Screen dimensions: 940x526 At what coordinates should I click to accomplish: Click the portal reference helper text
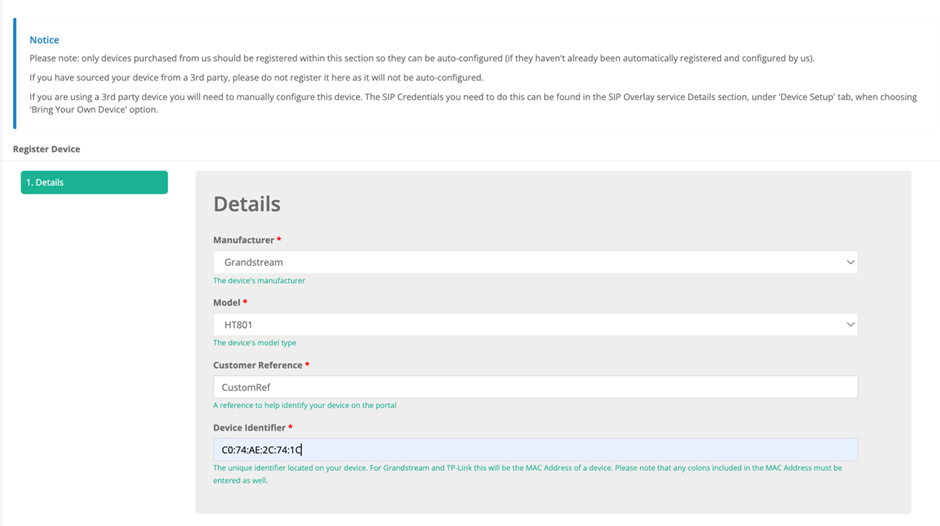point(305,405)
